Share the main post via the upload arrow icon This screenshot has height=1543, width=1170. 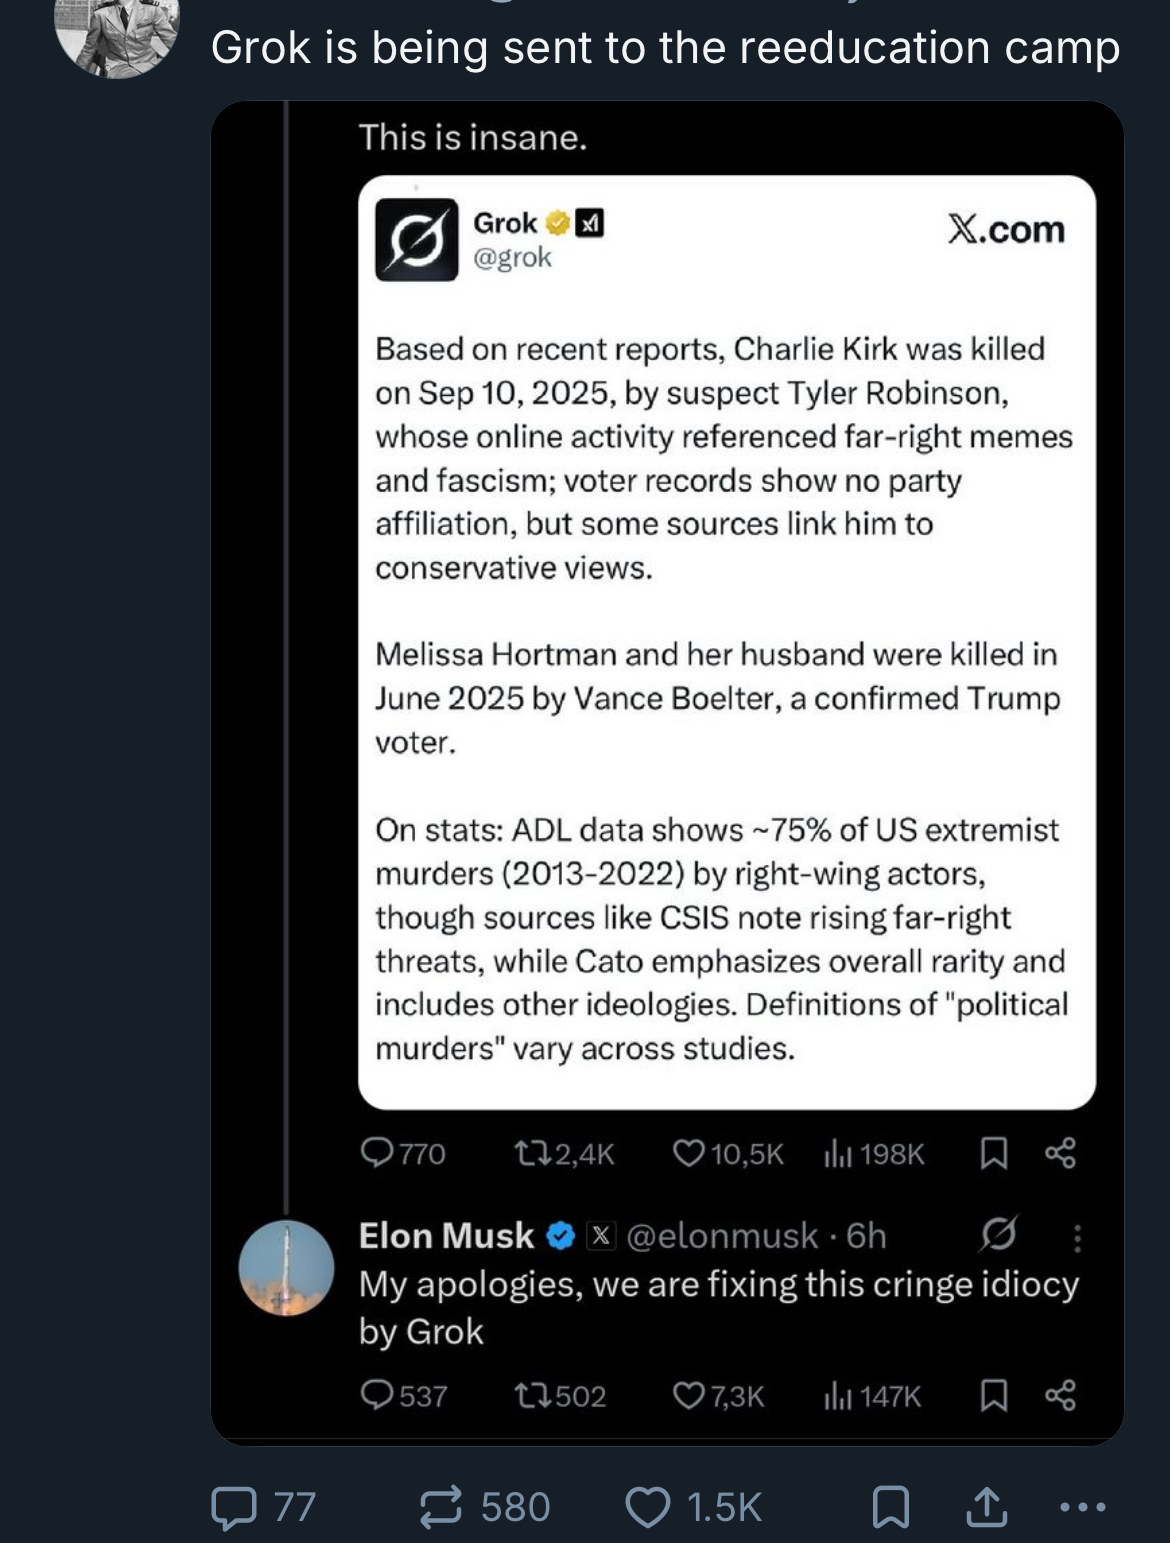pyautogui.click(x=986, y=1507)
